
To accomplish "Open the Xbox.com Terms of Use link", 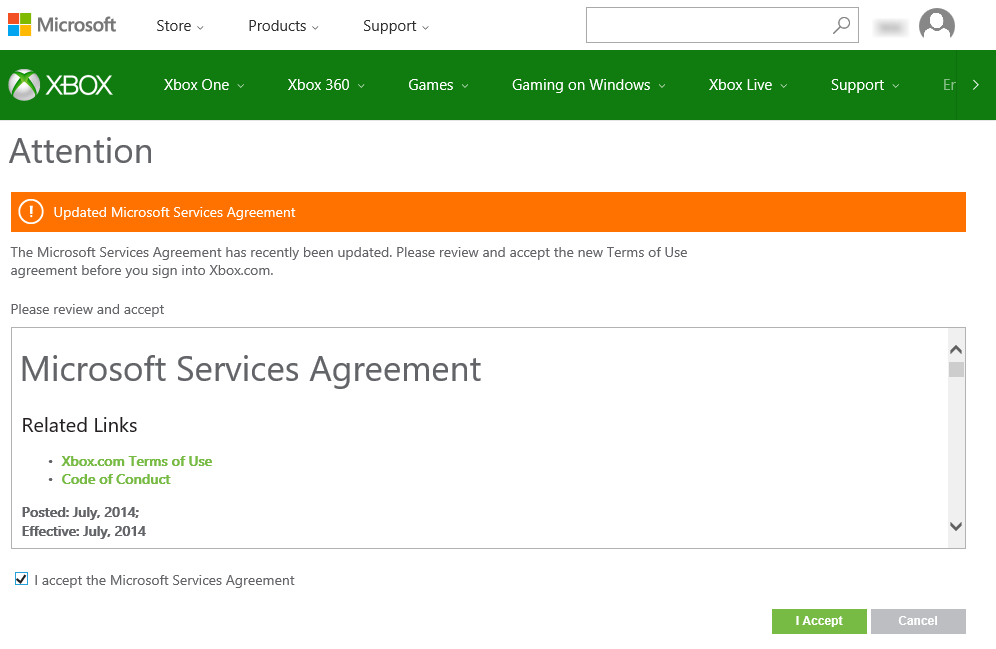I will click(137, 461).
